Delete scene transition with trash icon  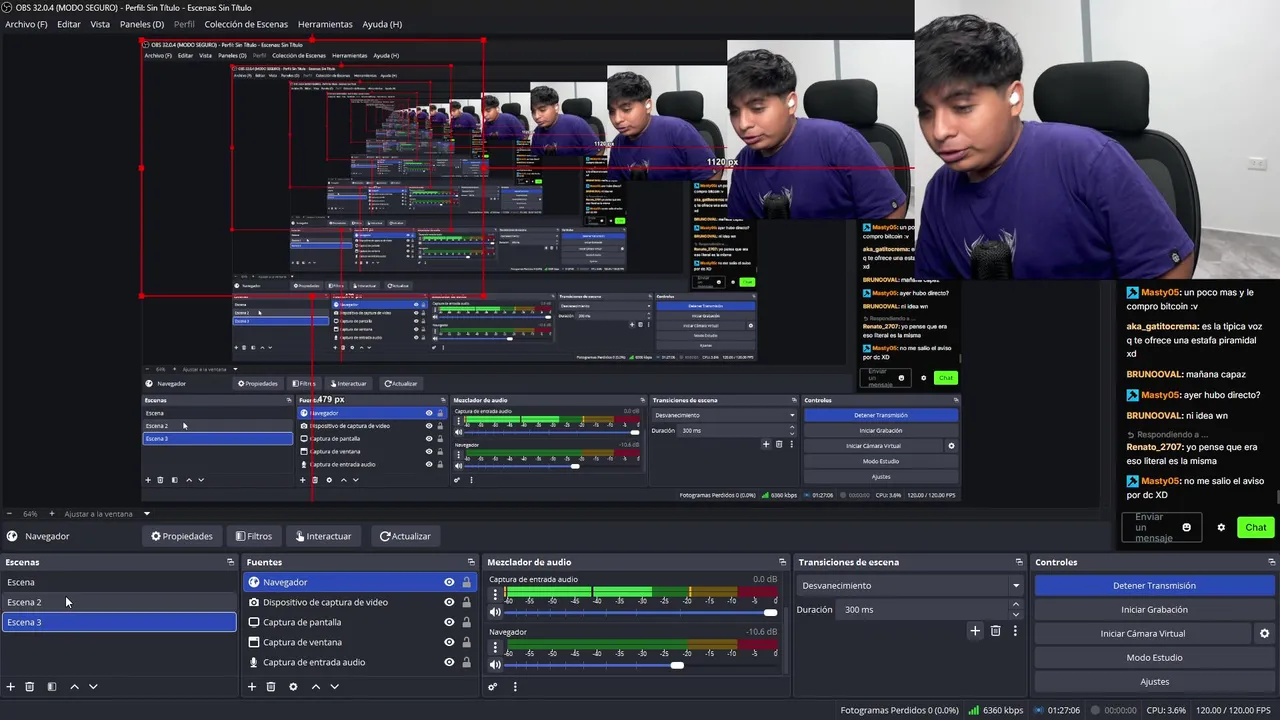tap(995, 631)
